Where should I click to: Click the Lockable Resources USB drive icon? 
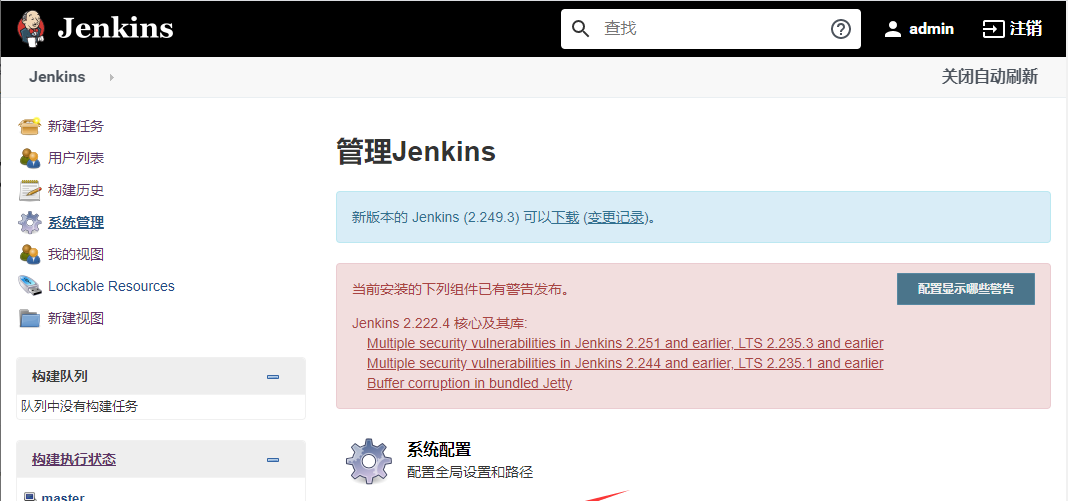pyautogui.click(x=29, y=286)
